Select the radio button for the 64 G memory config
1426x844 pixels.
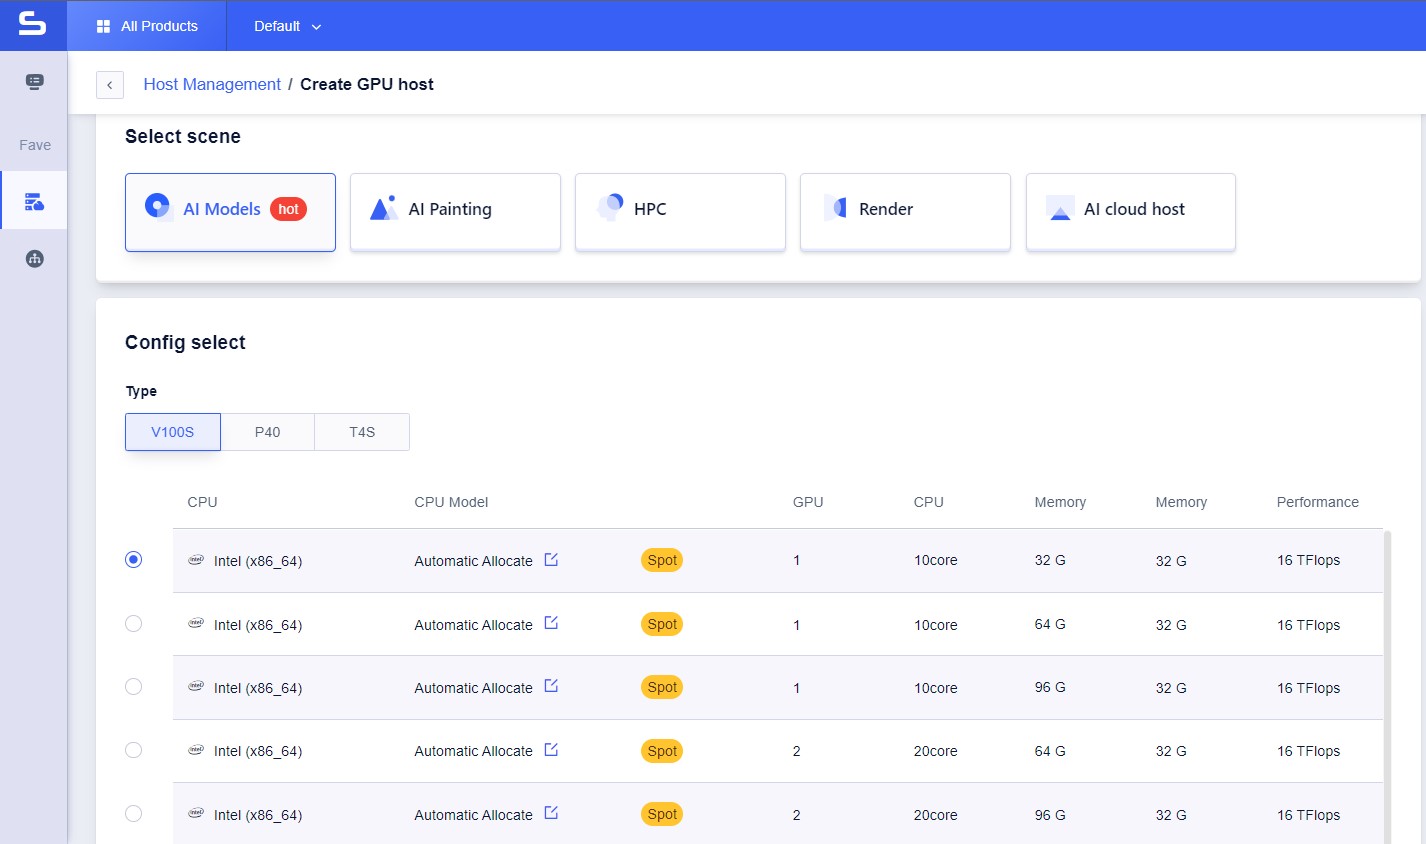click(x=133, y=623)
